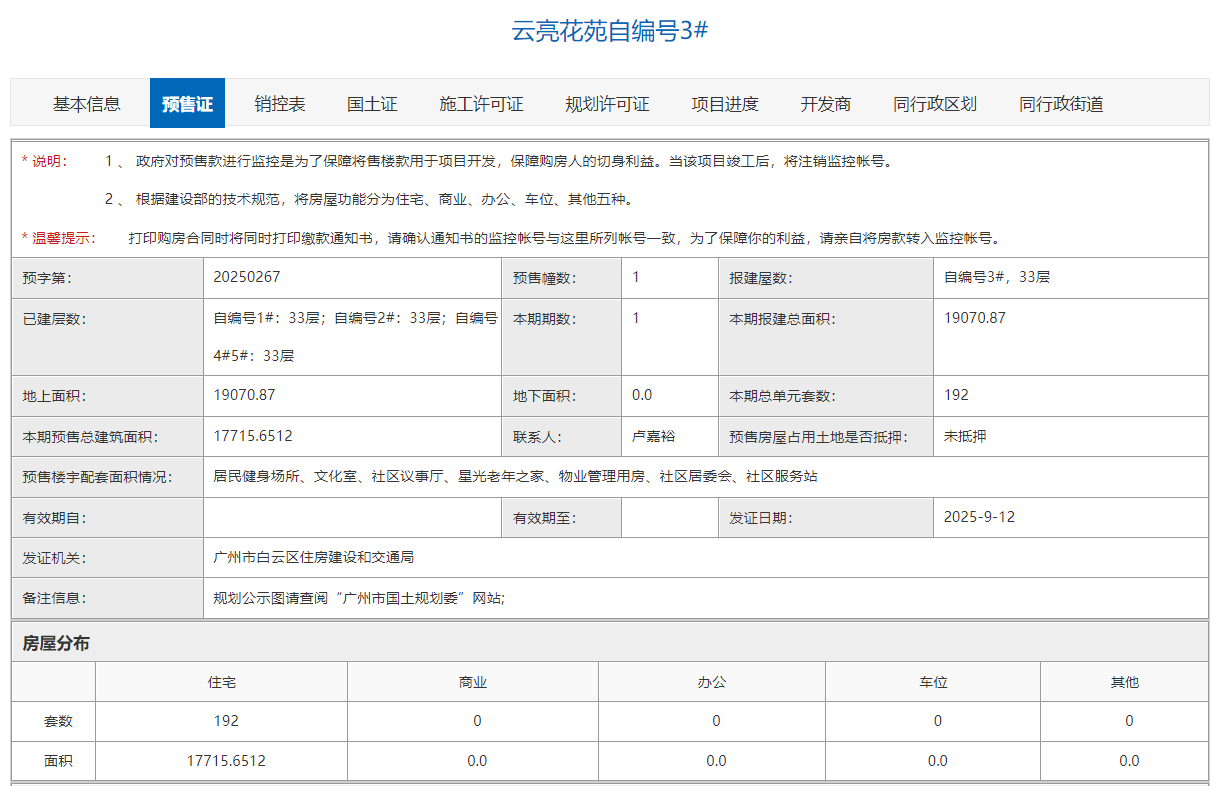Click the red 说明 label

(x=44, y=161)
